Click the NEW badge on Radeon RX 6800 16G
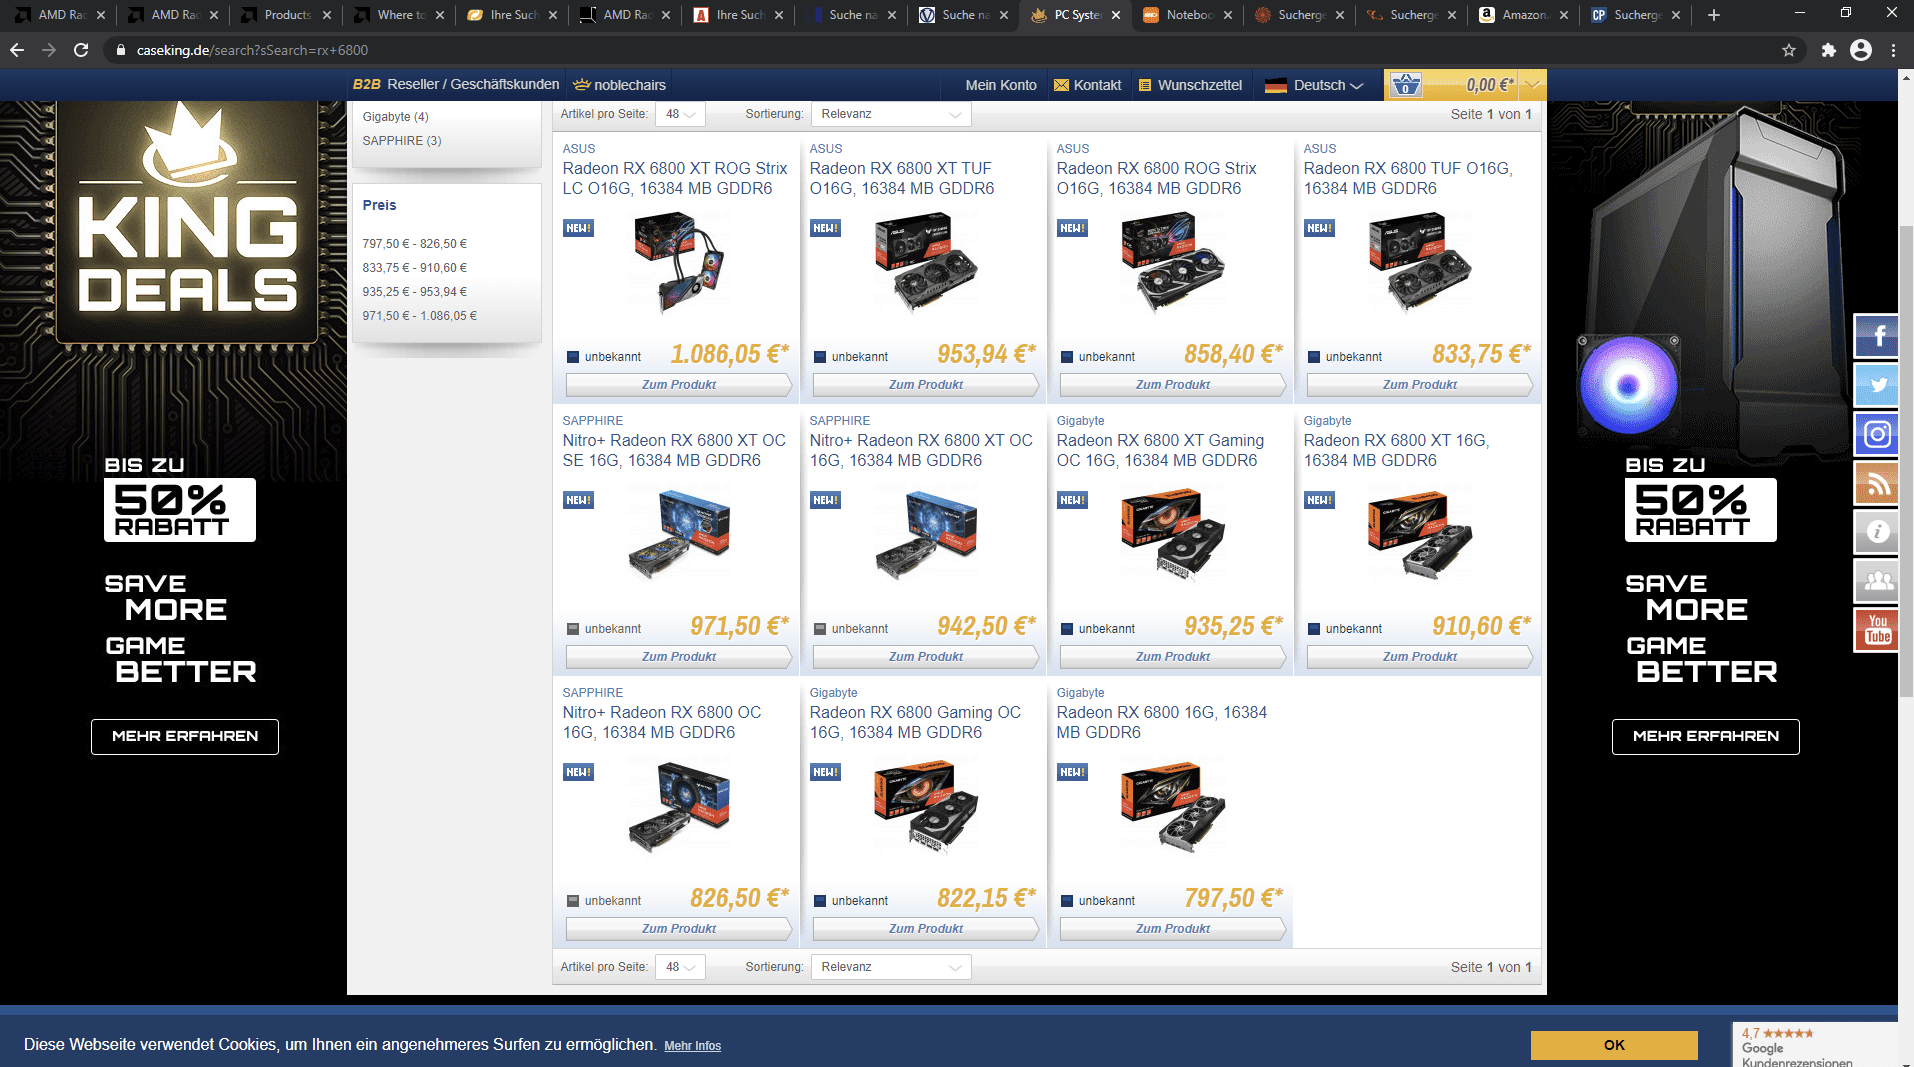 click(x=1072, y=772)
